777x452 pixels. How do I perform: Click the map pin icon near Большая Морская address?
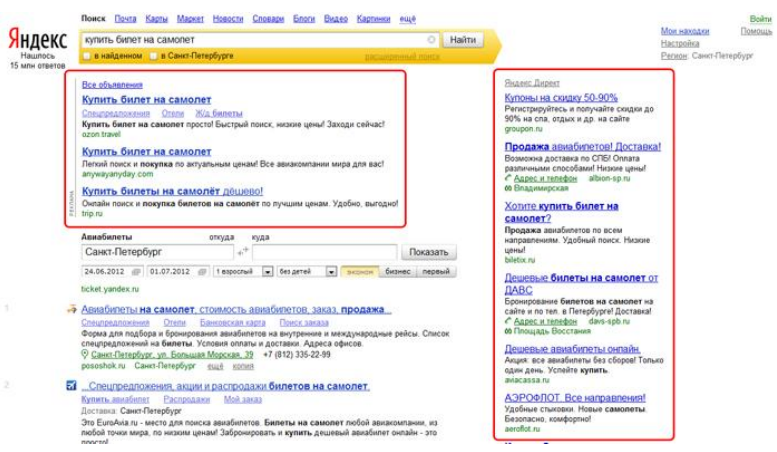tap(85, 354)
